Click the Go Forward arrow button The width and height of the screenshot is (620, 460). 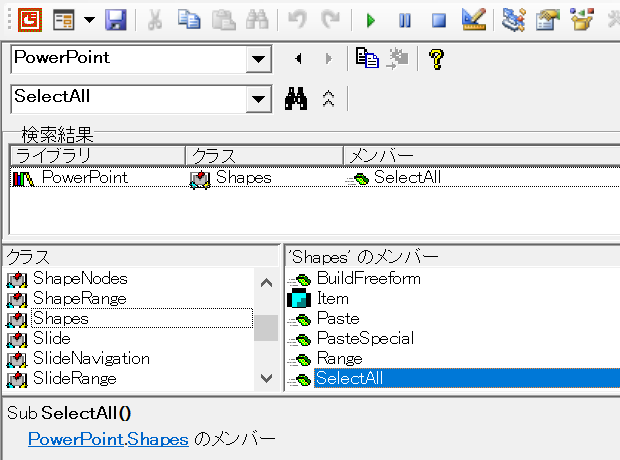coord(329,59)
